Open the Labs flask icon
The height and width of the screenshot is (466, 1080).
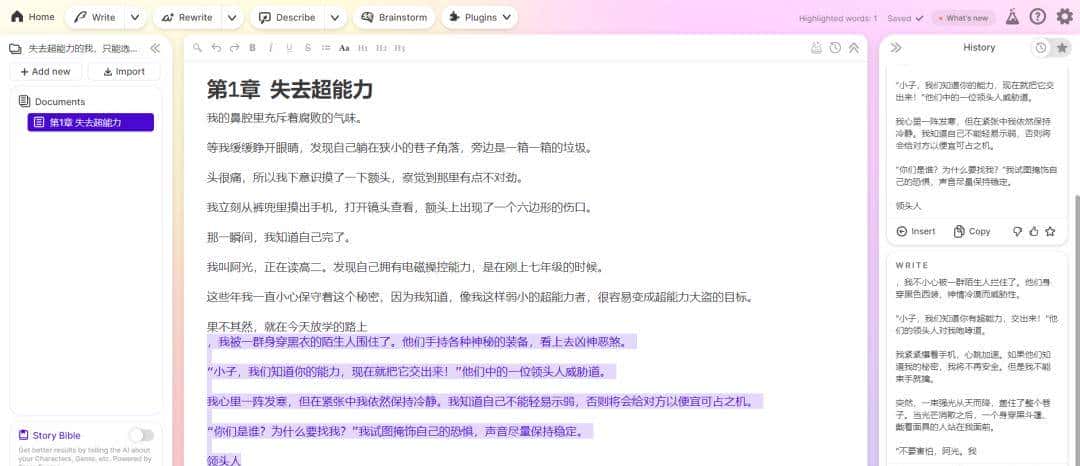[x=1011, y=17]
